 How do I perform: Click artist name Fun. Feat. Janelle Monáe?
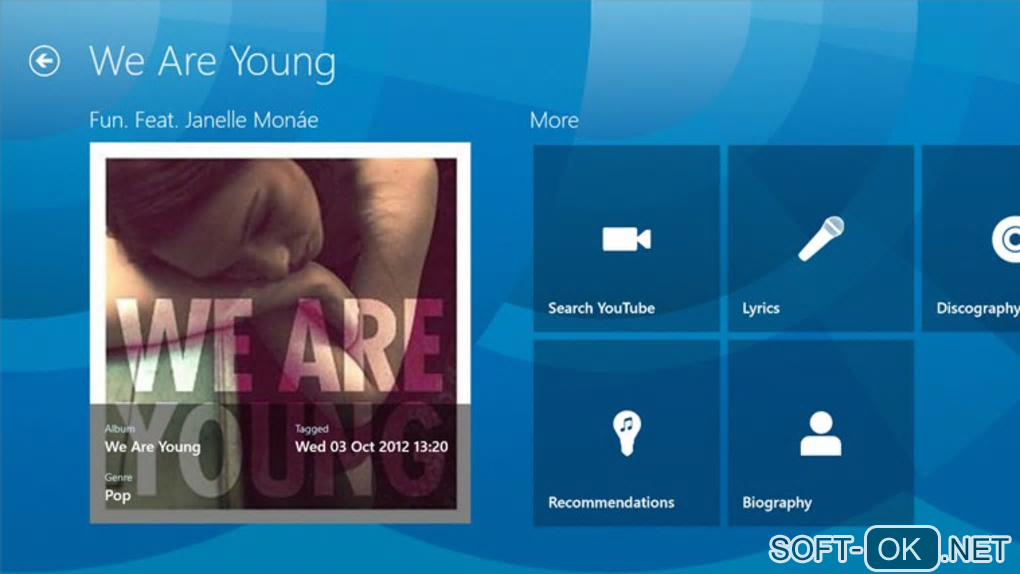pyautogui.click(x=204, y=120)
